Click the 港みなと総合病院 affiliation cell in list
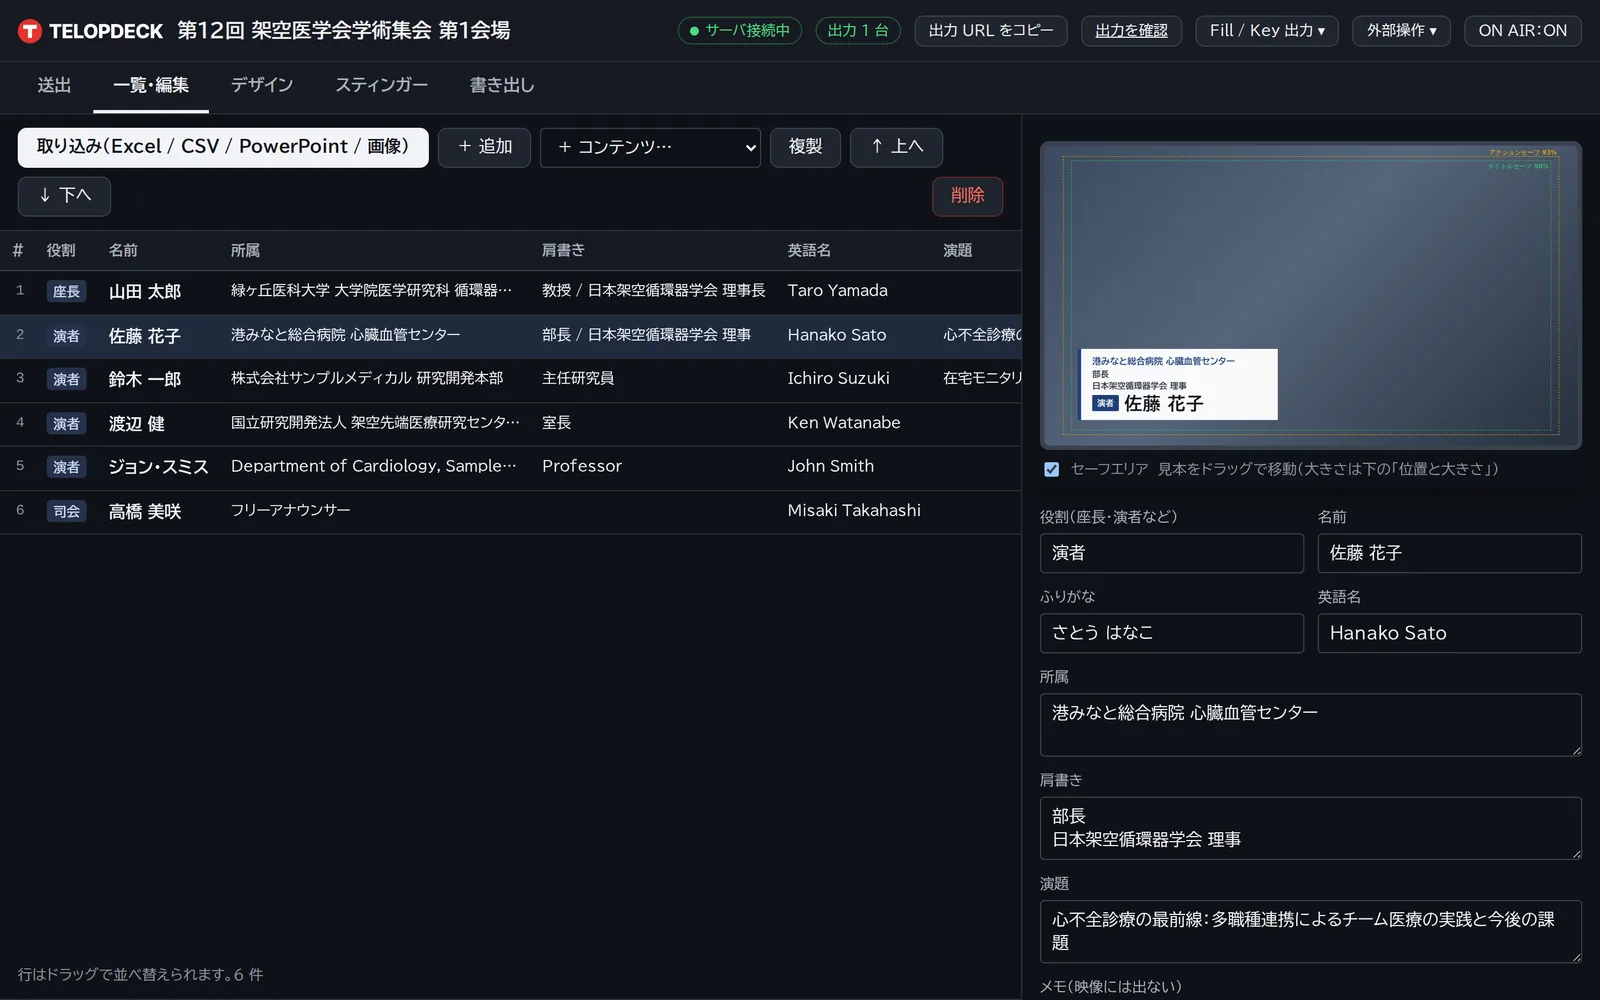Viewport: 1600px width, 1000px height. pos(346,335)
